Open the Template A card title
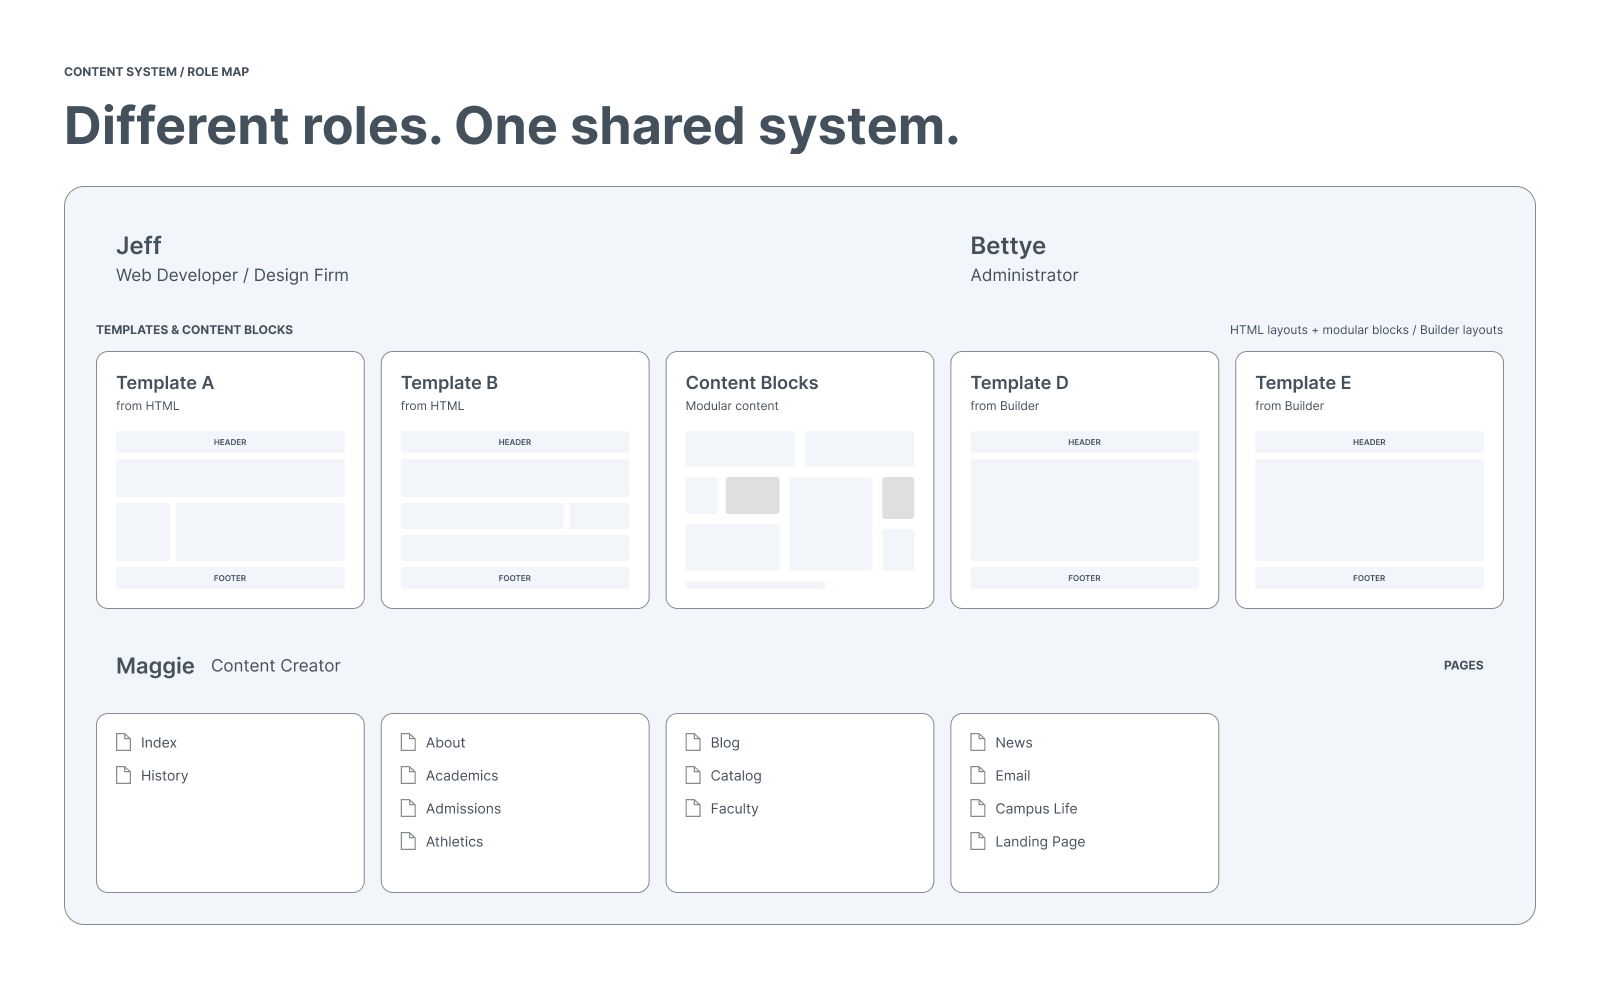This screenshot has width=1600, height=989. pos(165,383)
